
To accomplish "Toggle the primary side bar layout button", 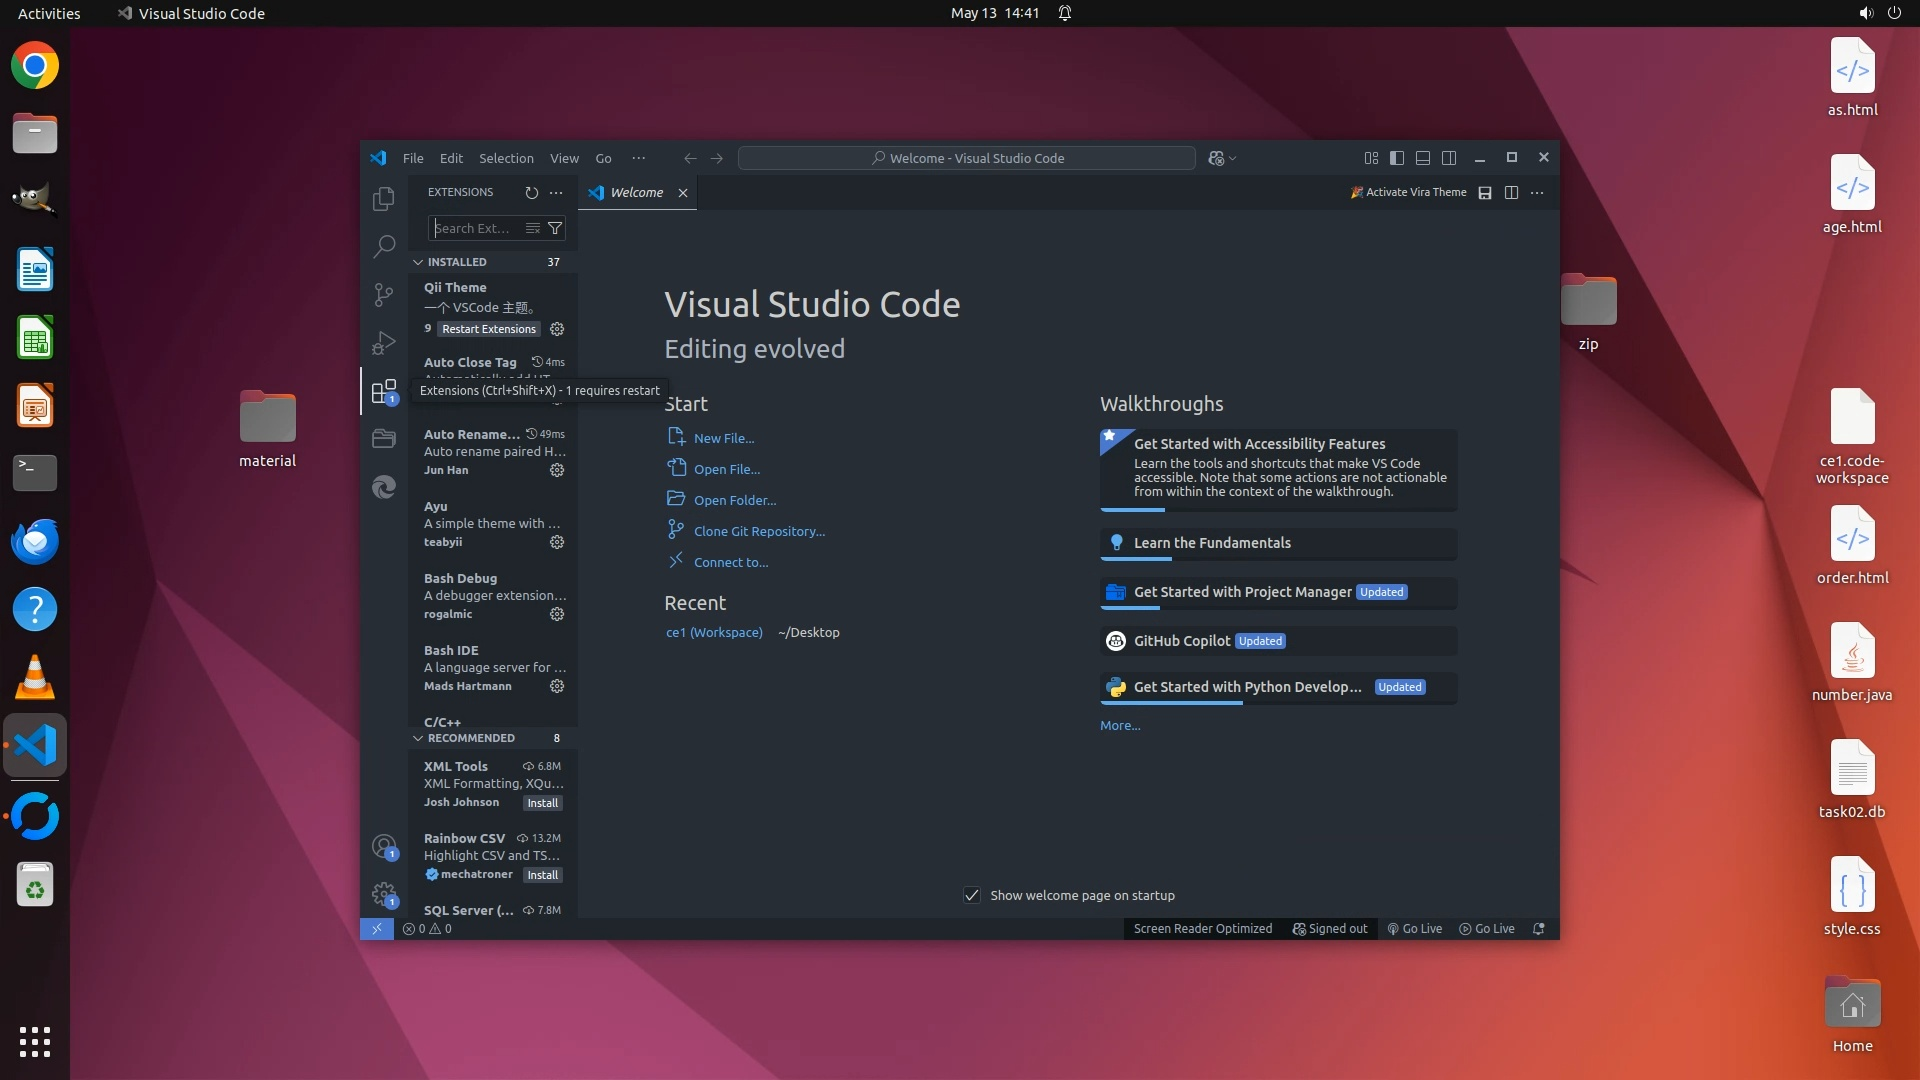I will pos(1397,158).
